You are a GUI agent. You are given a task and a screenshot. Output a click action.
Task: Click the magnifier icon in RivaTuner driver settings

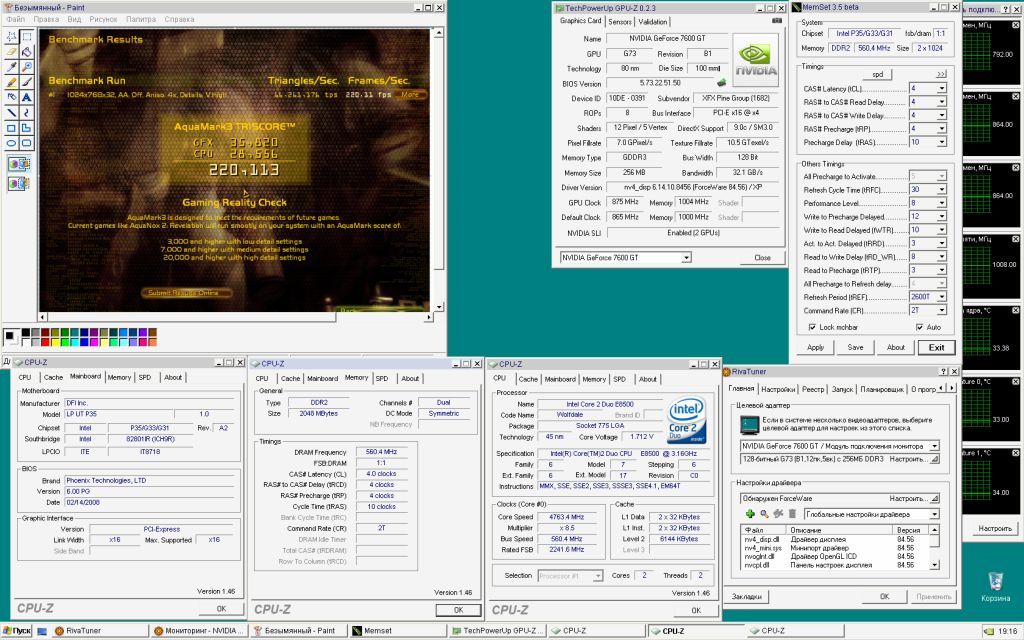(x=764, y=514)
